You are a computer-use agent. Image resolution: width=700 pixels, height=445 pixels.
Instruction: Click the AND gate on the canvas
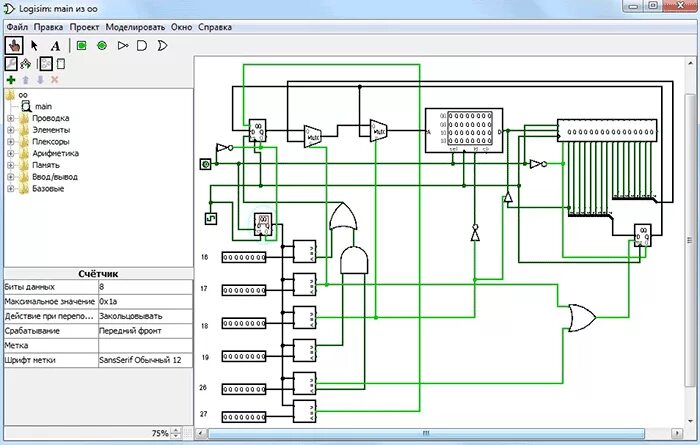click(354, 259)
